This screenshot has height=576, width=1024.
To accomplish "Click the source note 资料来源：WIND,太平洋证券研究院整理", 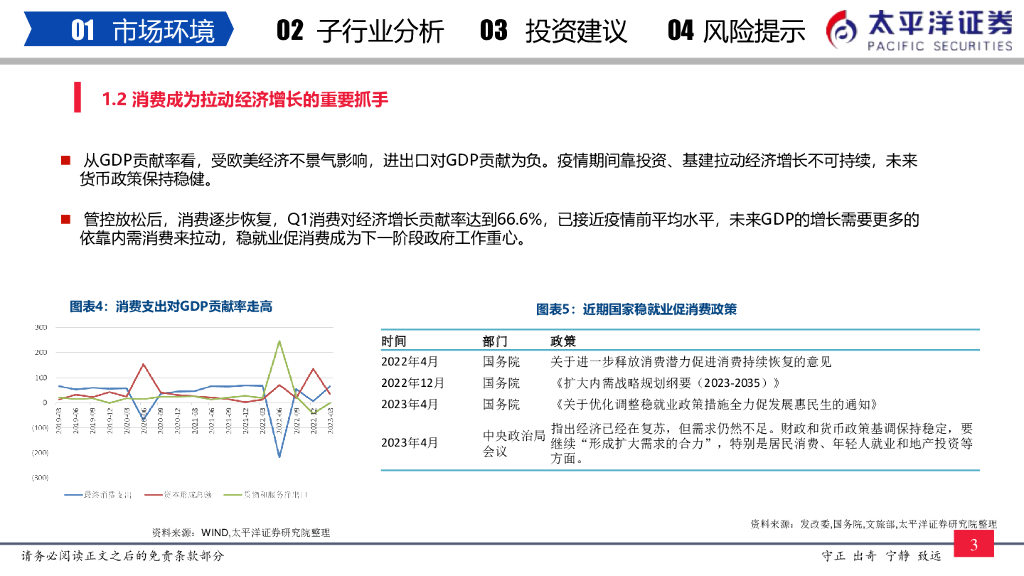I will click(240, 533).
